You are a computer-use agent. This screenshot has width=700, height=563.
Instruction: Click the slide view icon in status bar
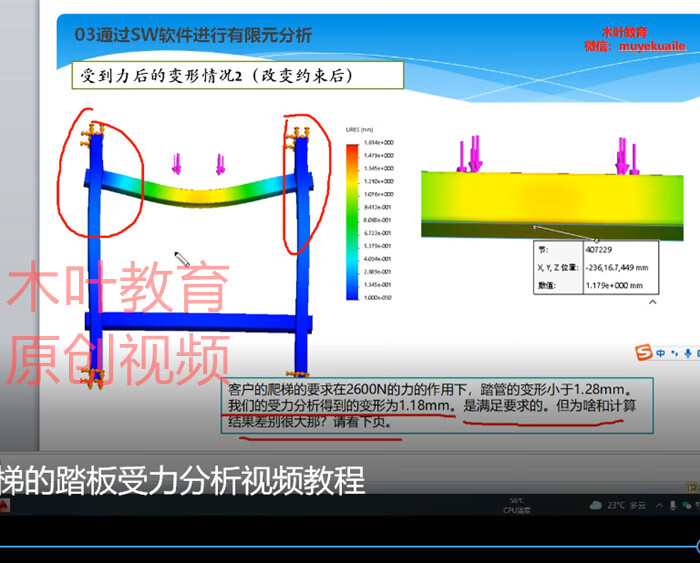click(x=692, y=487)
